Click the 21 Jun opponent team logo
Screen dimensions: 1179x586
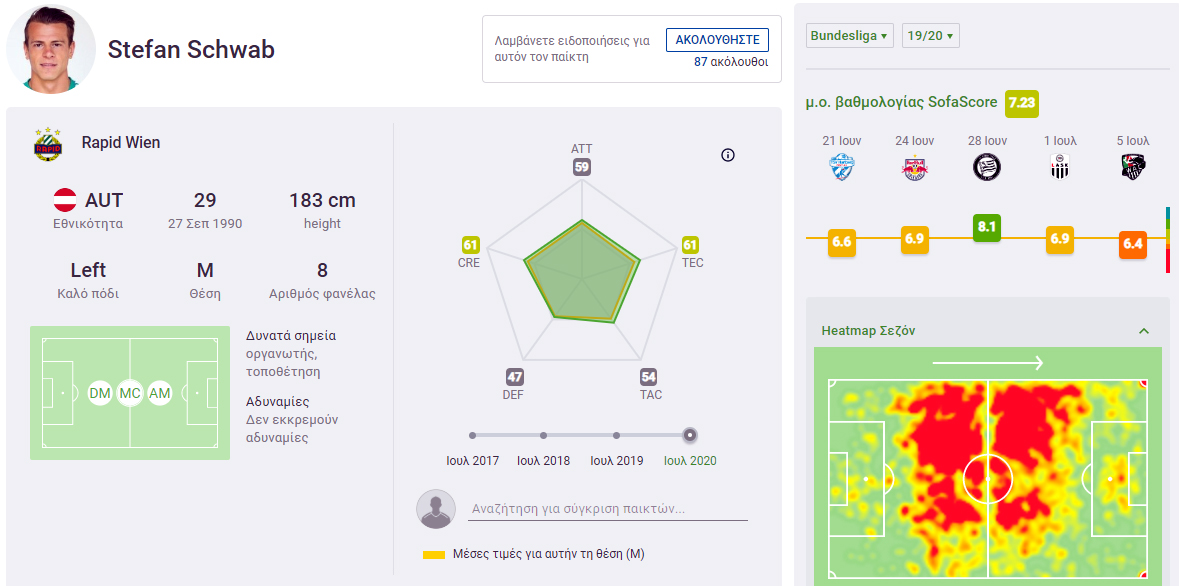(x=841, y=168)
